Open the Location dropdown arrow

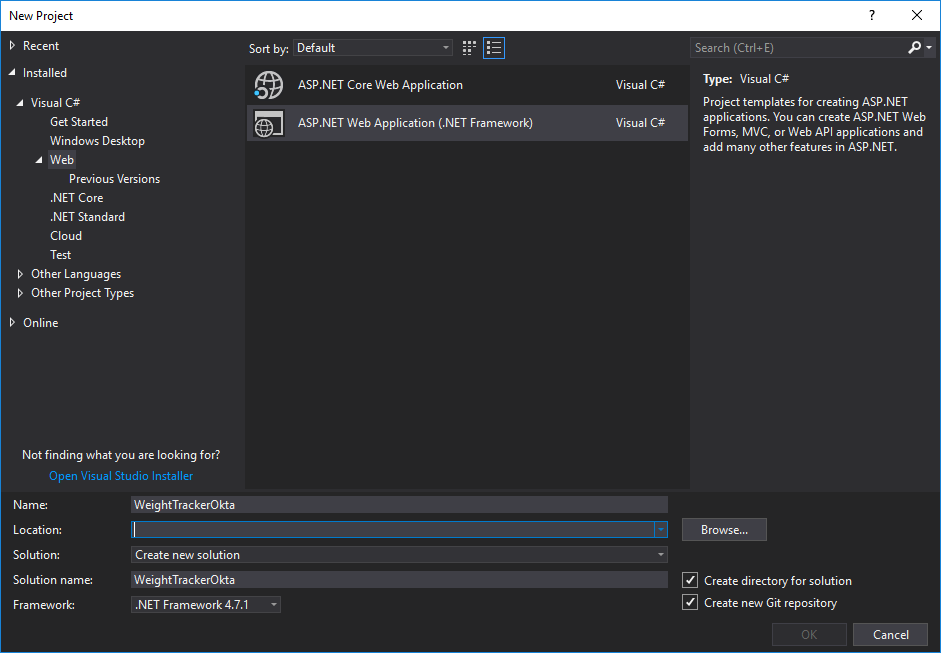pyautogui.click(x=660, y=530)
